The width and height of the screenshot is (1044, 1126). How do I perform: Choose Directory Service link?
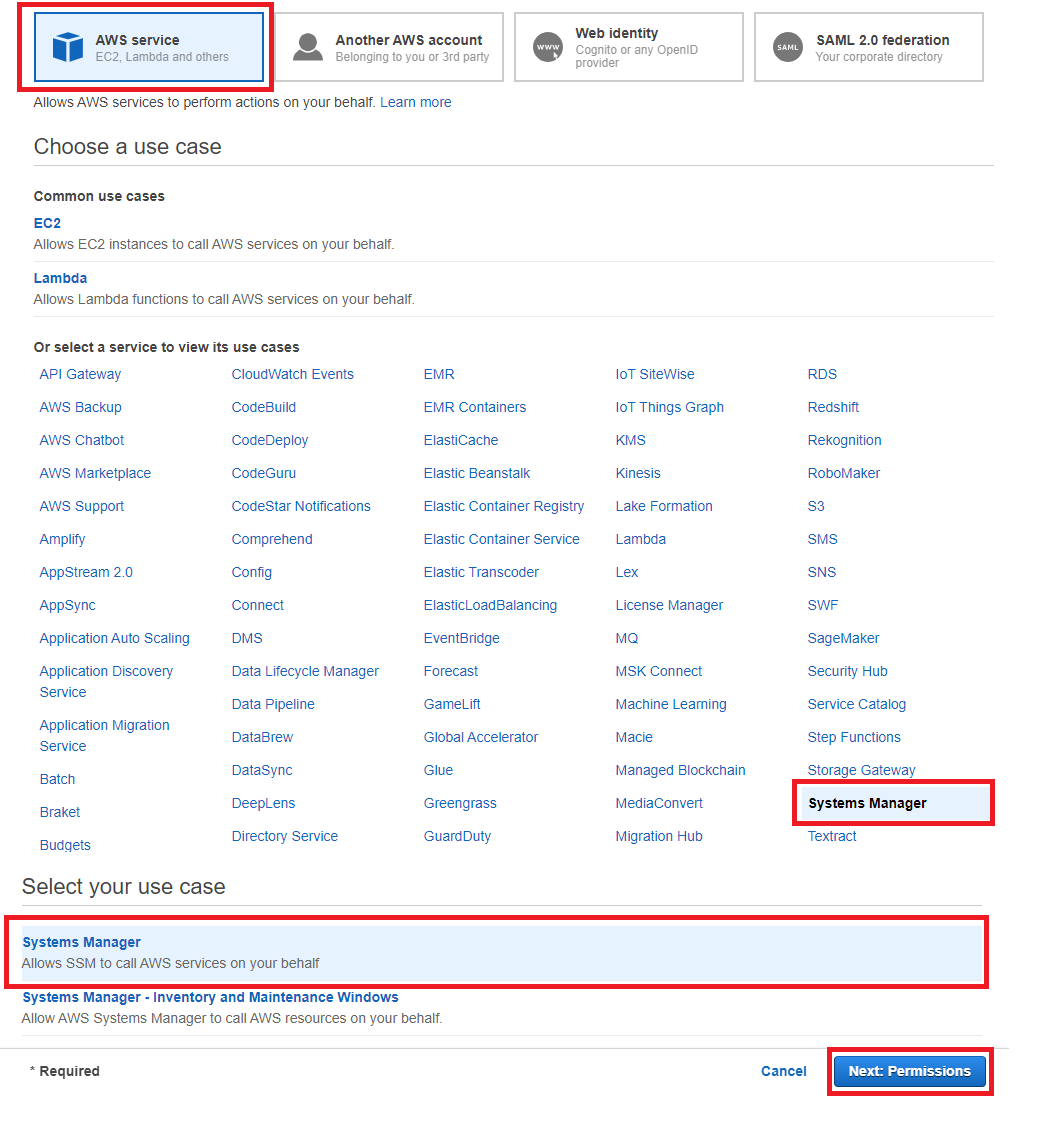coord(285,837)
